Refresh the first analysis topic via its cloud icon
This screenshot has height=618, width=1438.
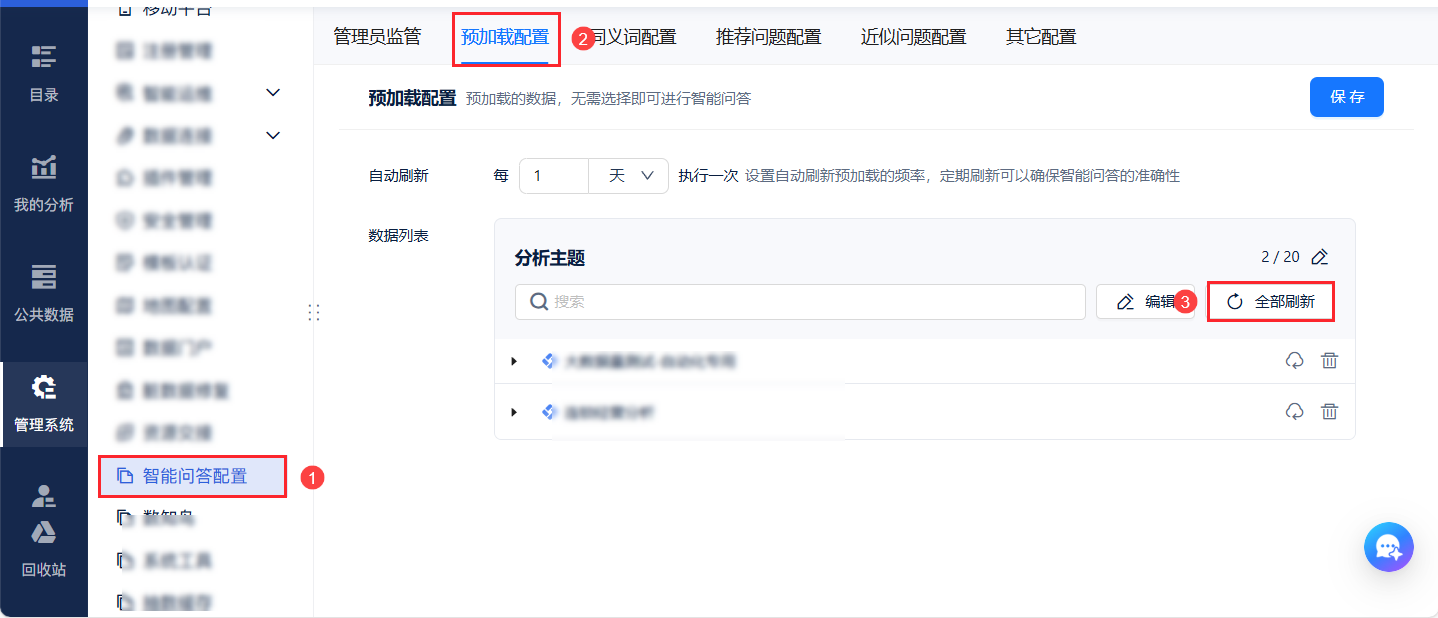pyautogui.click(x=1294, y=361)
